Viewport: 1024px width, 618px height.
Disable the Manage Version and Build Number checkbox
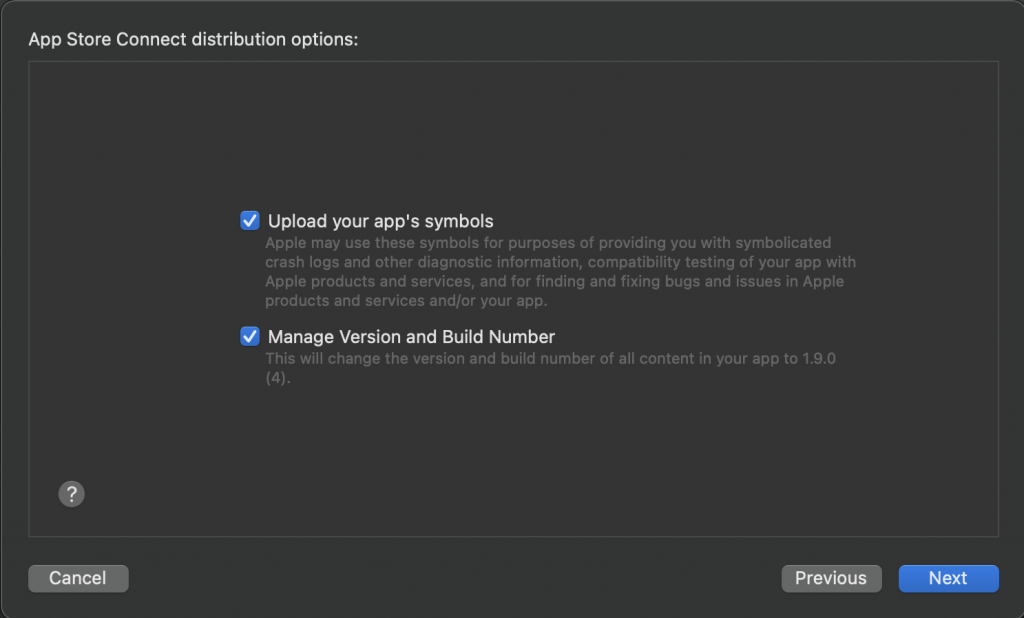(250, 337)
